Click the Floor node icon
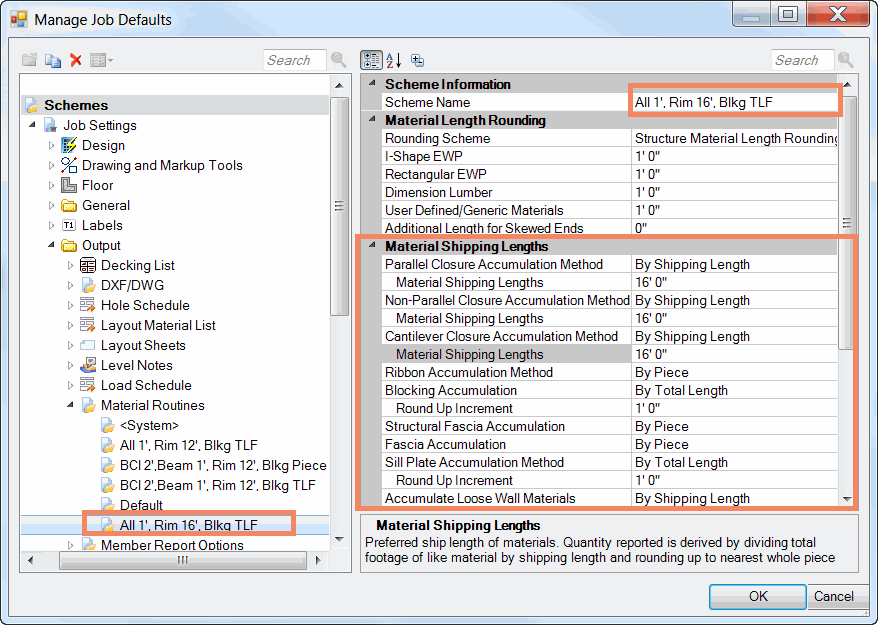The height and width of the screenshot is (625, 878). coord(68,185)
